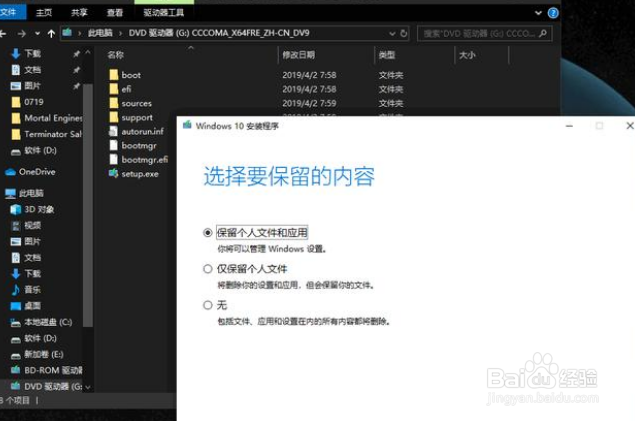The width and height of the screenshot is (635, 421).
Task: Go back with the left arrow
Action: click(3, 34)
